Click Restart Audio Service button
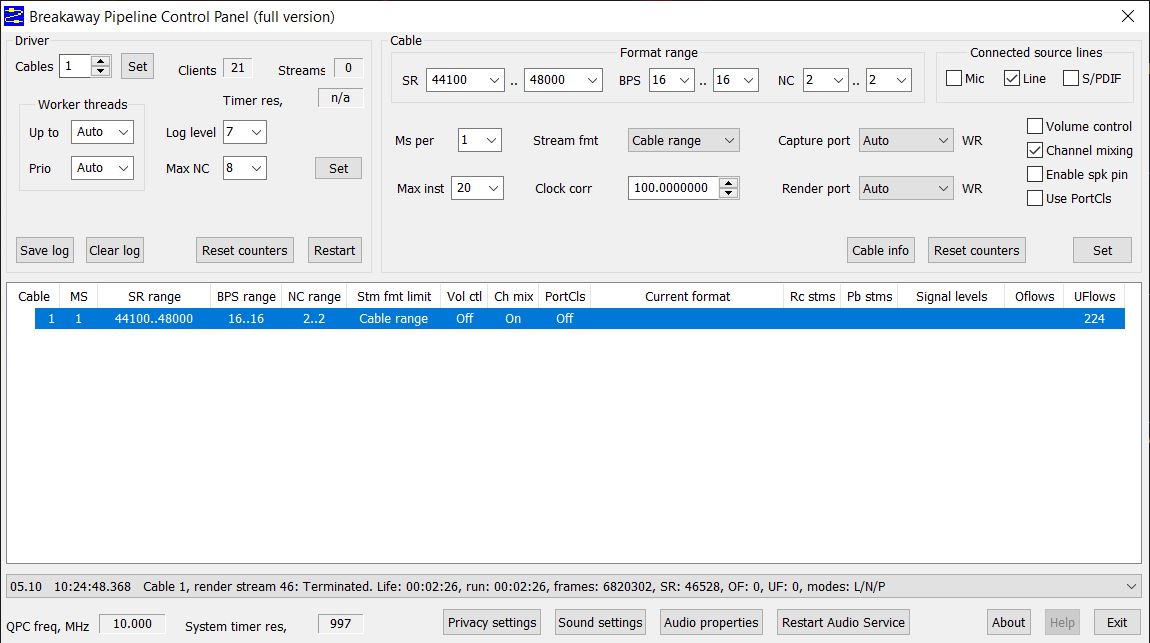This screenshot has height=643, width=1150. pos(843,622)
